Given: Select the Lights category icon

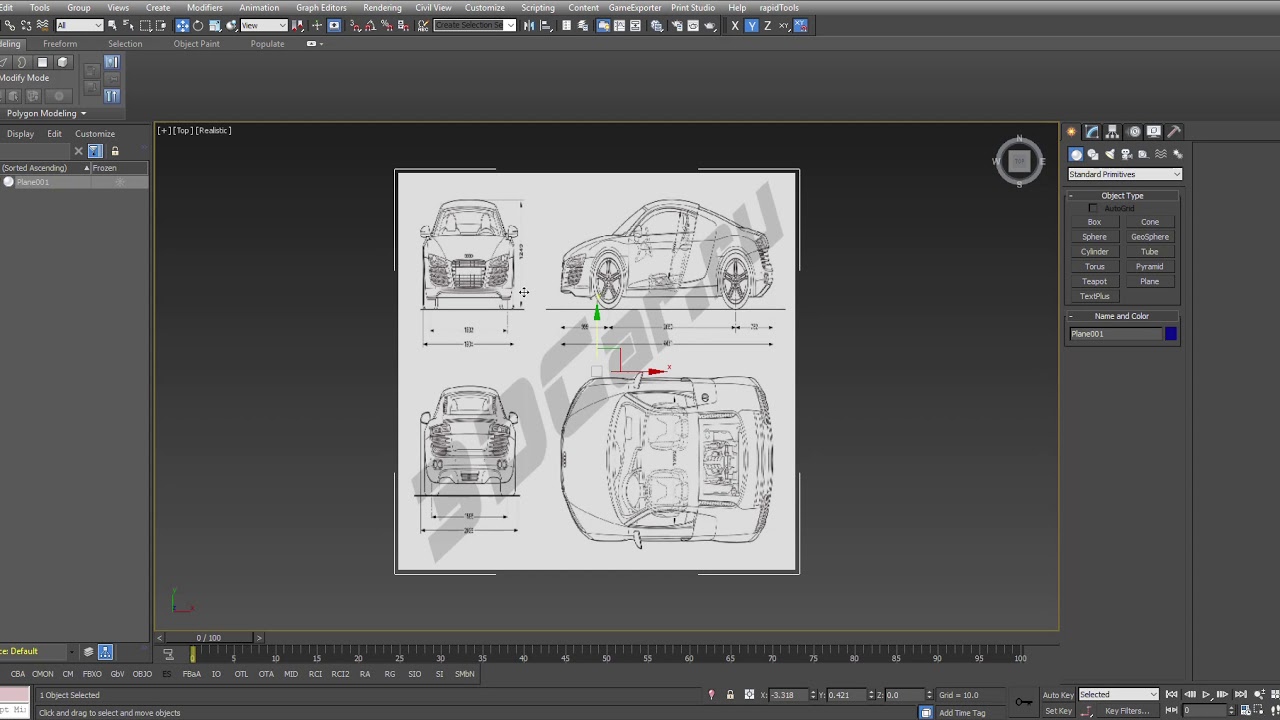Looking at the screenshot, I should (1110, 154).
